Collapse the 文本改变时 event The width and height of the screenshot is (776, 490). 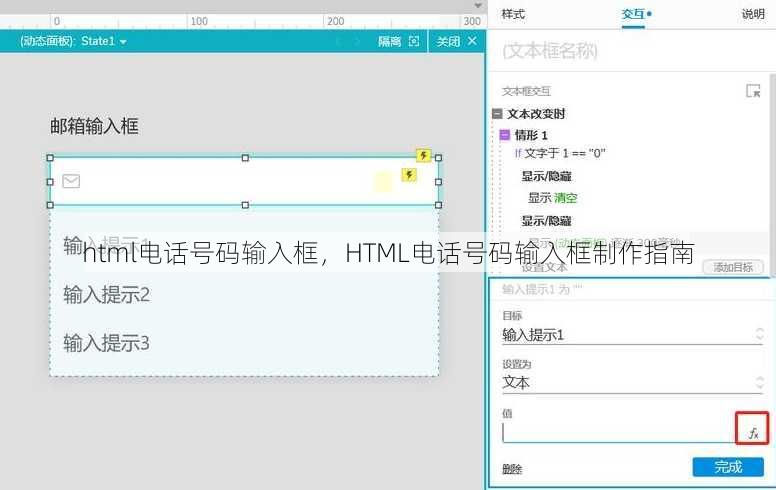coord(497,114)
